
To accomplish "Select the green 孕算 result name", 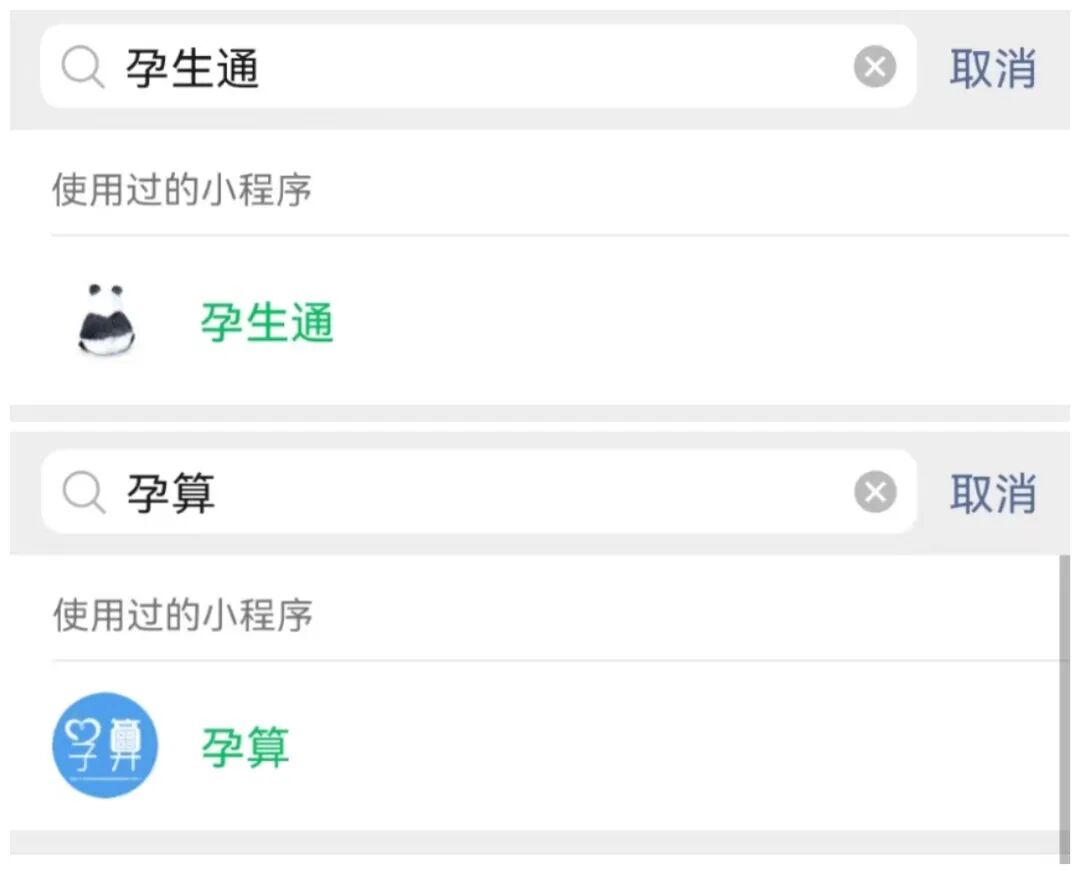I will (x=245, y=747).
